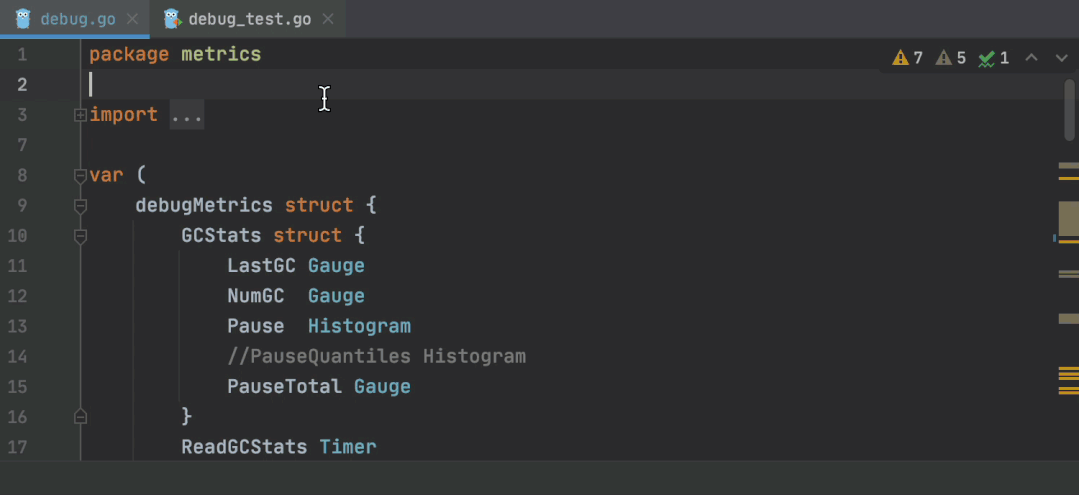Click the Go gopher icon on debug.go tab
Viewport: 1079px width, 495px height.
click(23, 19)
